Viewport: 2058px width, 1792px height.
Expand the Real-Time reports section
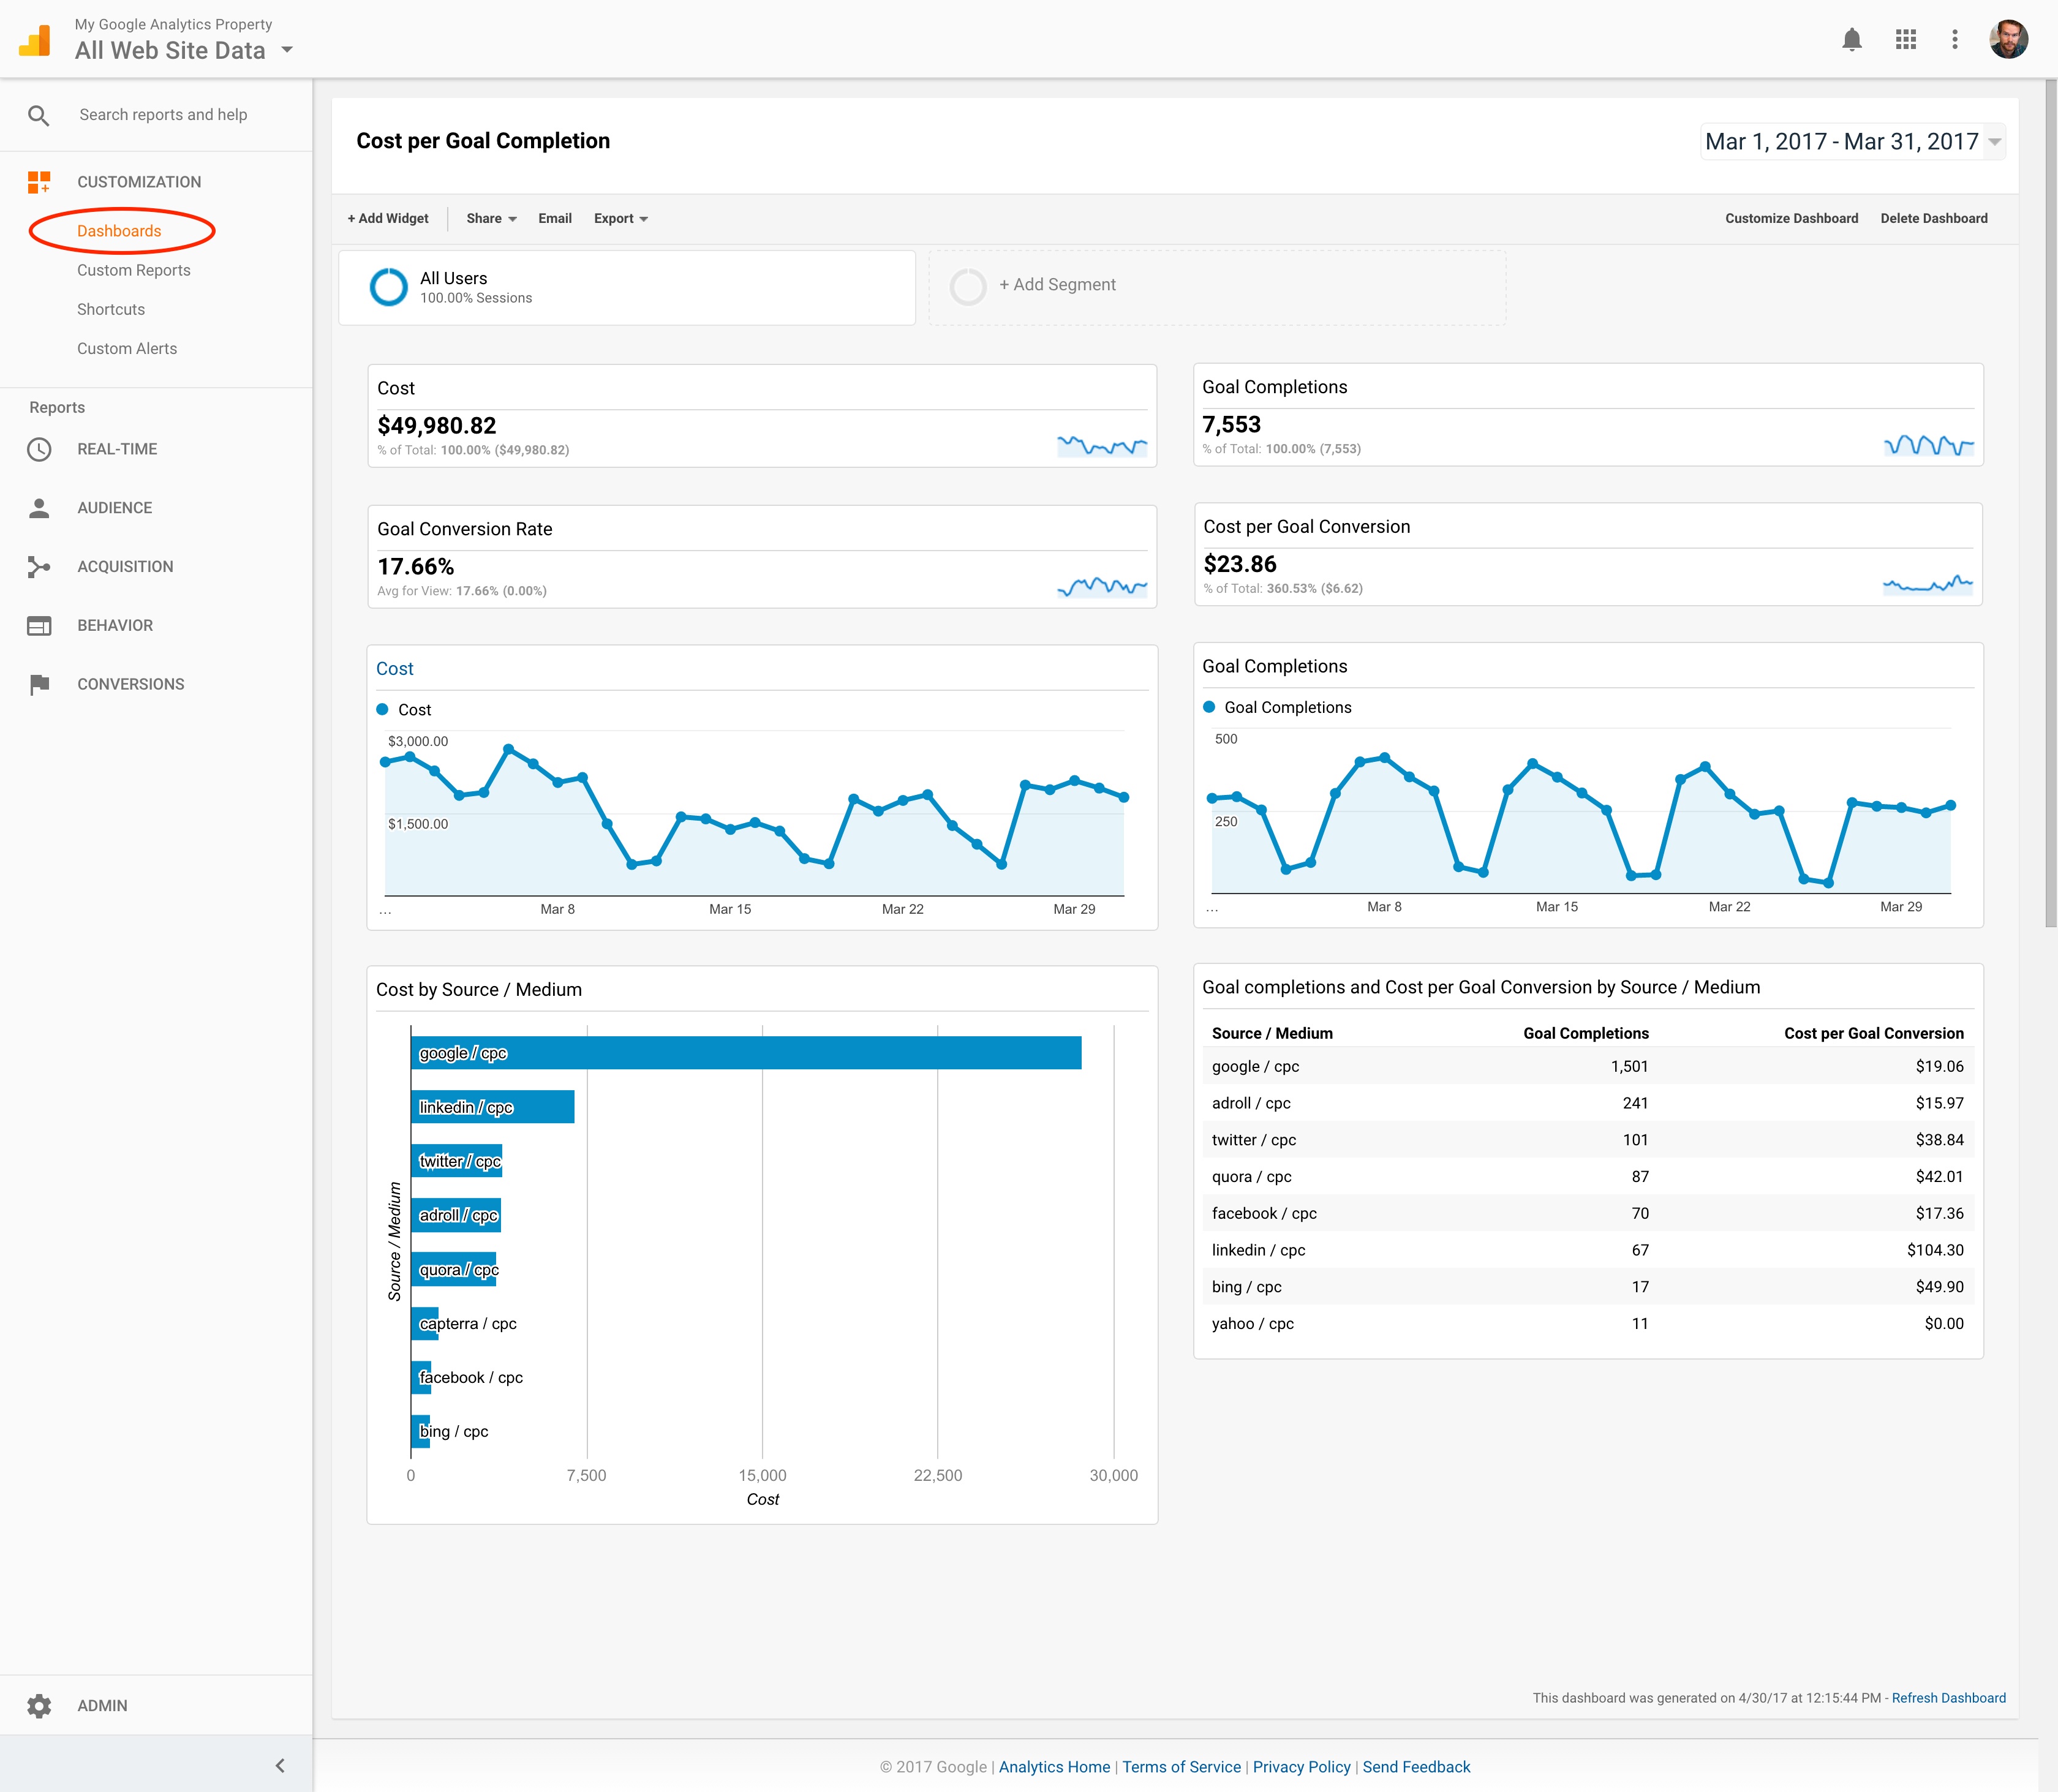117,449
